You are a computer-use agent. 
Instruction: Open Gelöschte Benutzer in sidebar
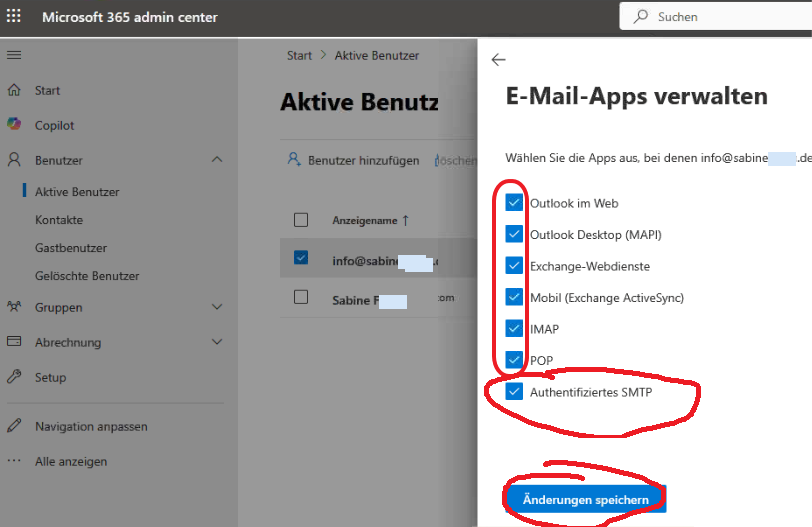[x=87, y=275]
